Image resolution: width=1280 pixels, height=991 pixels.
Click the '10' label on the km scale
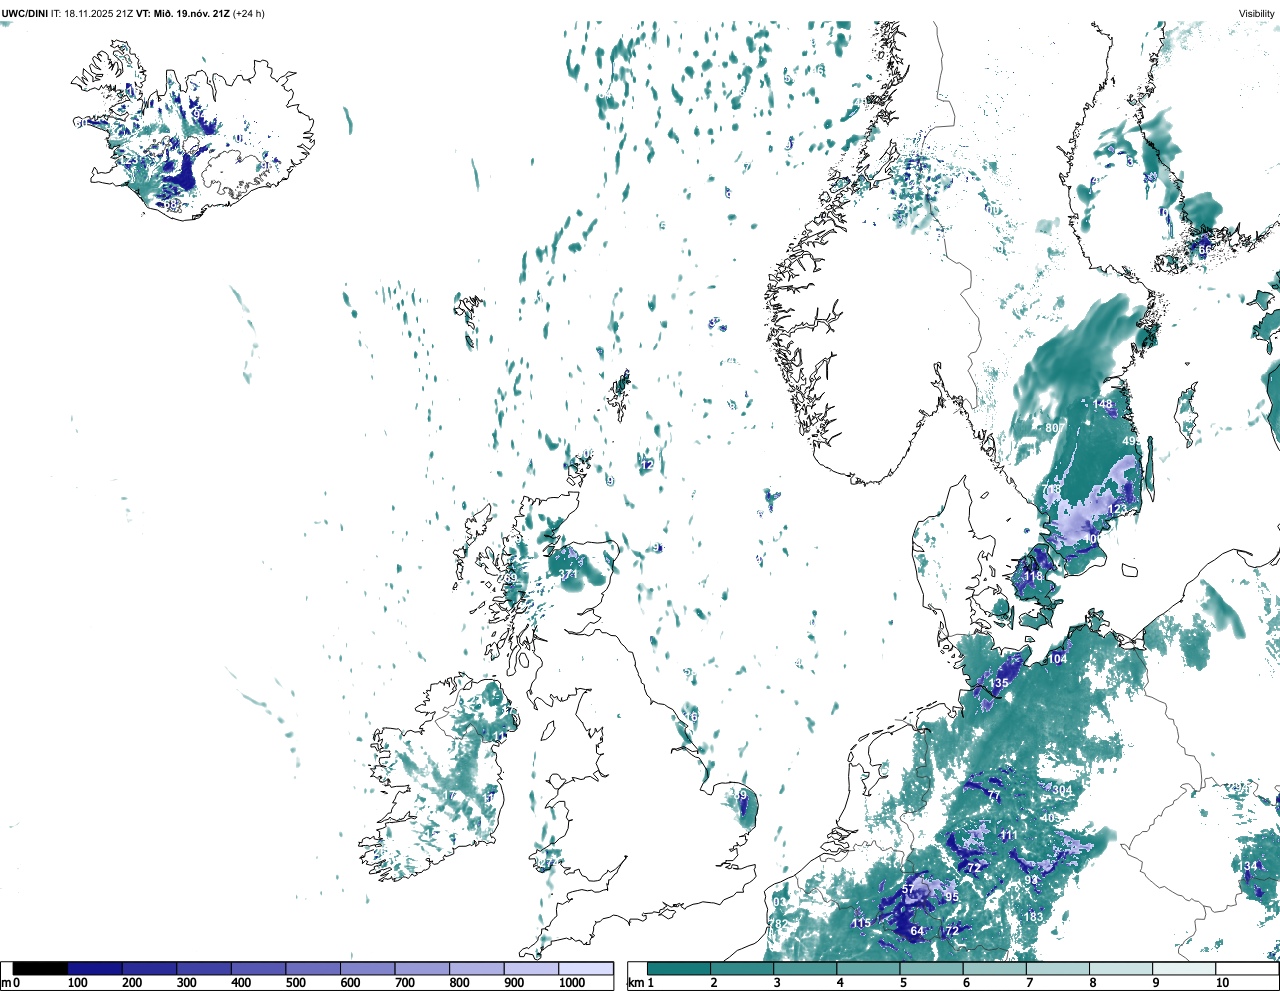click(1222, 983)
